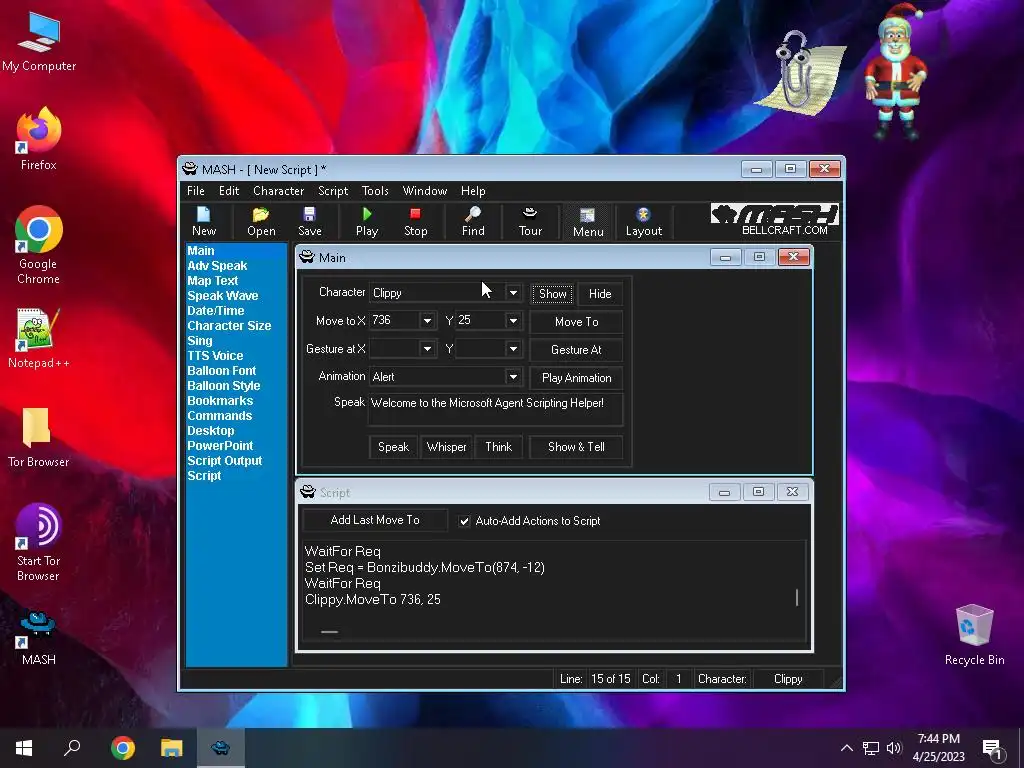Click the Think button
1024x768 pixels.
click(498, 447)
